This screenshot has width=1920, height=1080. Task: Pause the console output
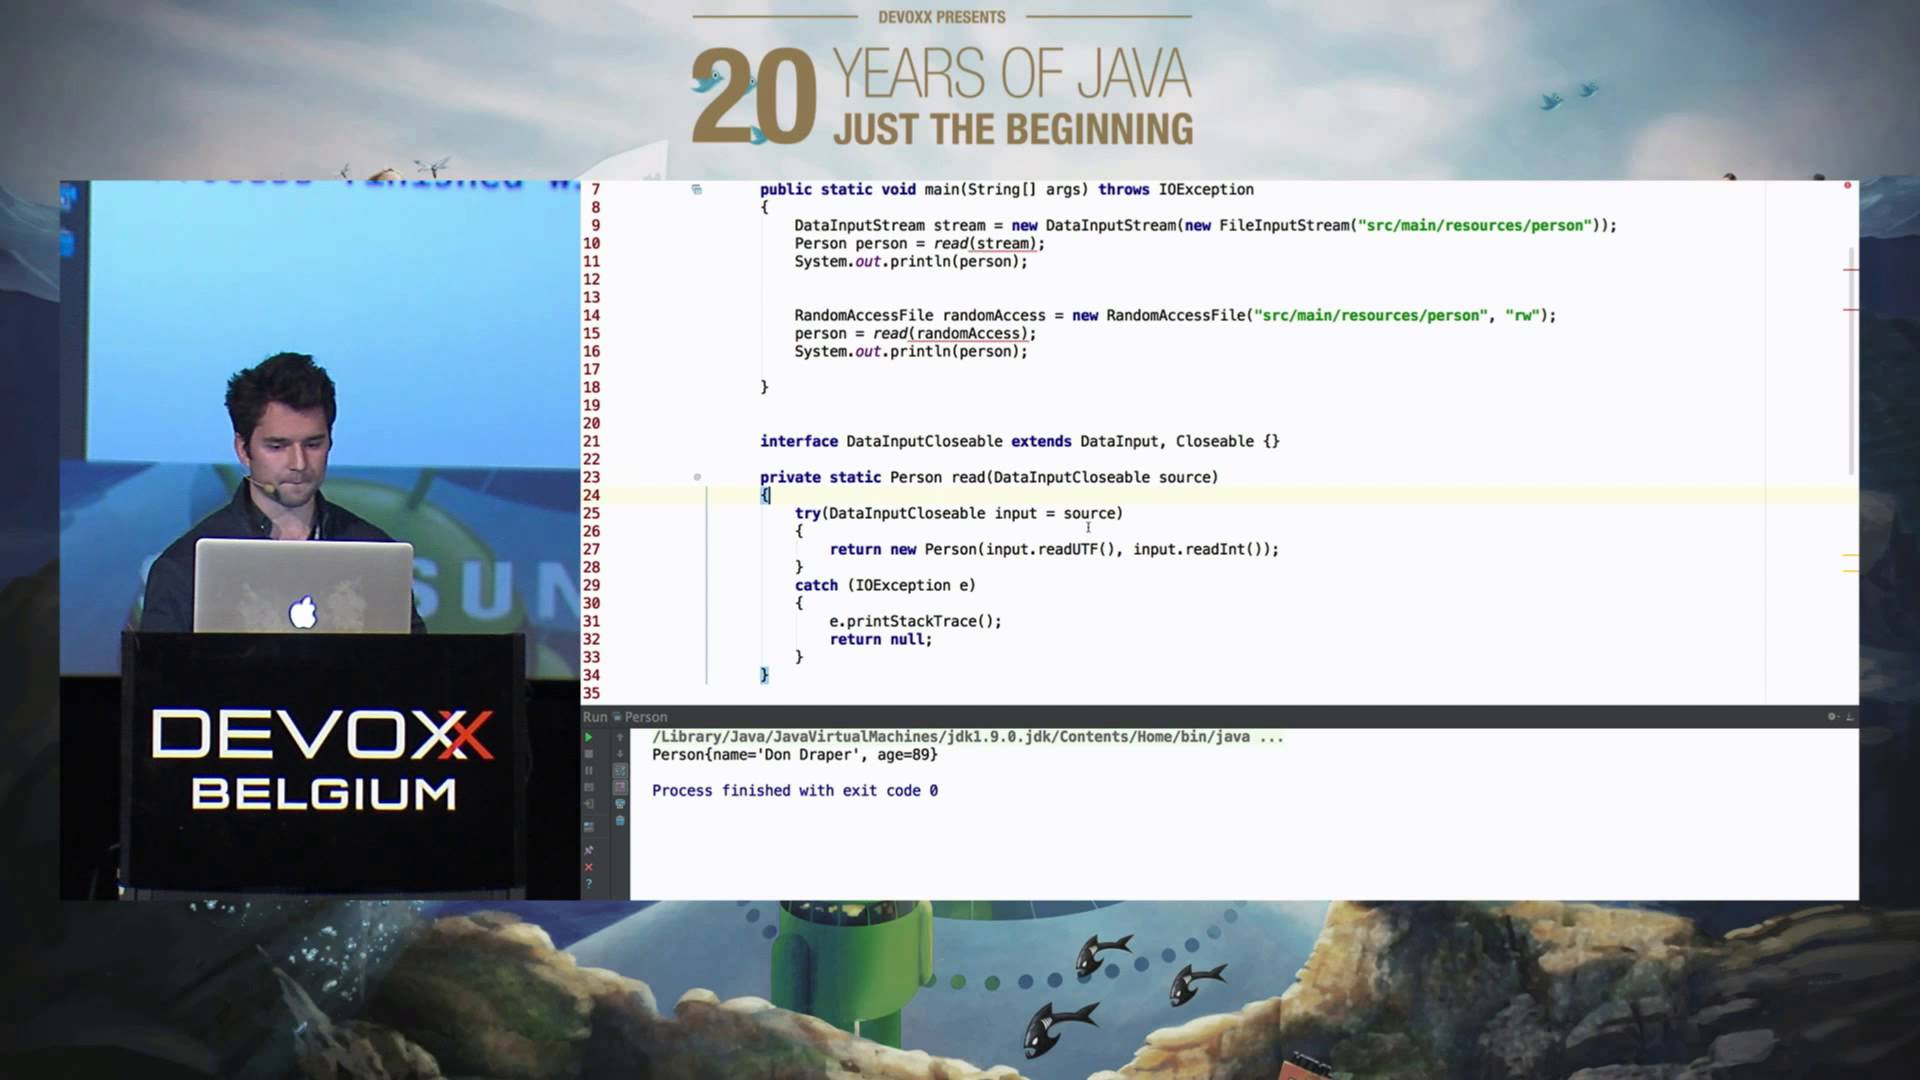tap(588, 771)
